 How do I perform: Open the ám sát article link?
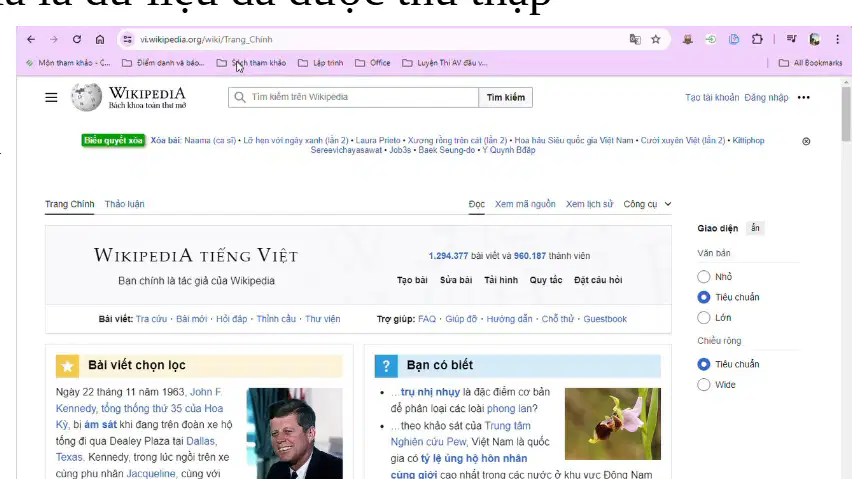(x=100, y=425)
